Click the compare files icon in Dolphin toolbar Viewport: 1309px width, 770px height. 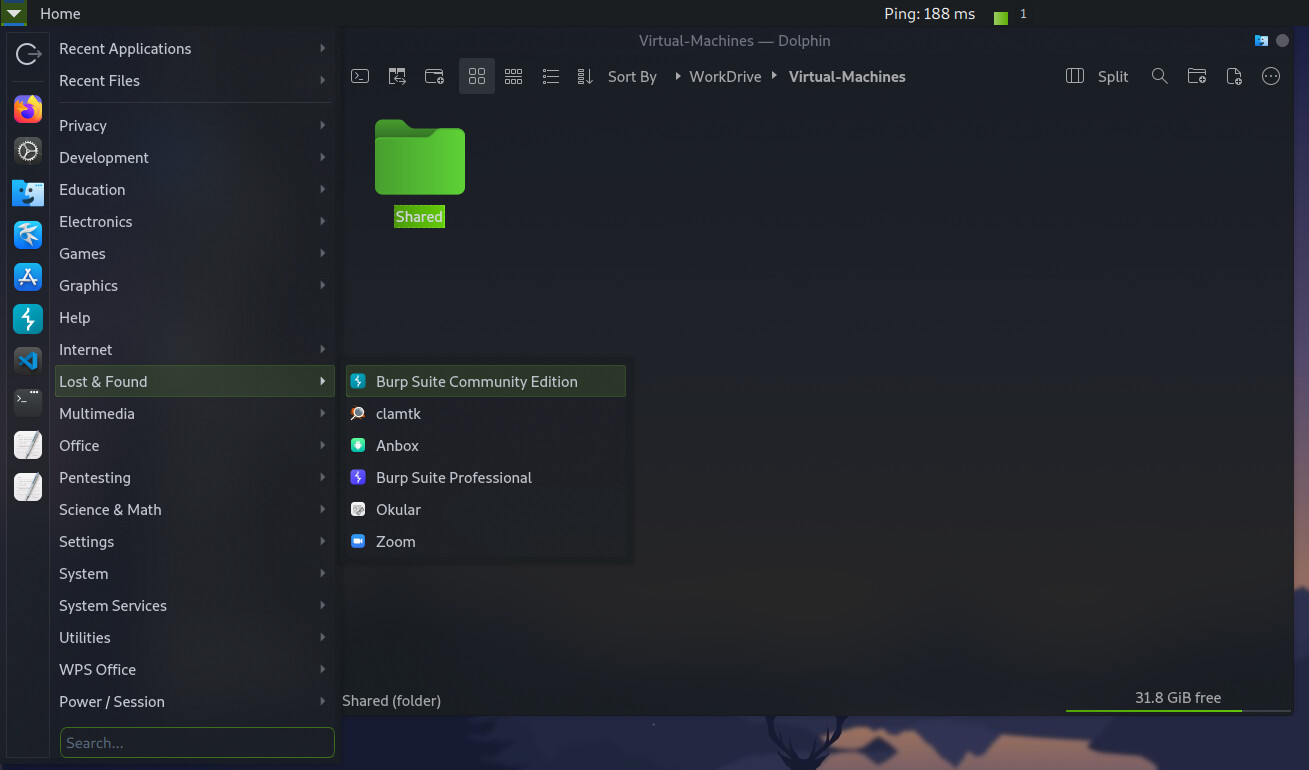click(x=397, y=76)
